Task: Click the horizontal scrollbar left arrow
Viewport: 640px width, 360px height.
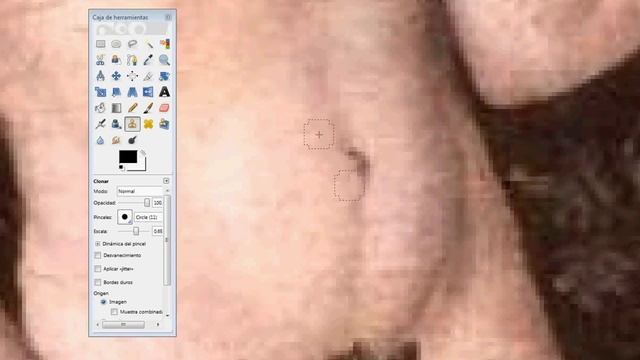Action: pos(98,324)
